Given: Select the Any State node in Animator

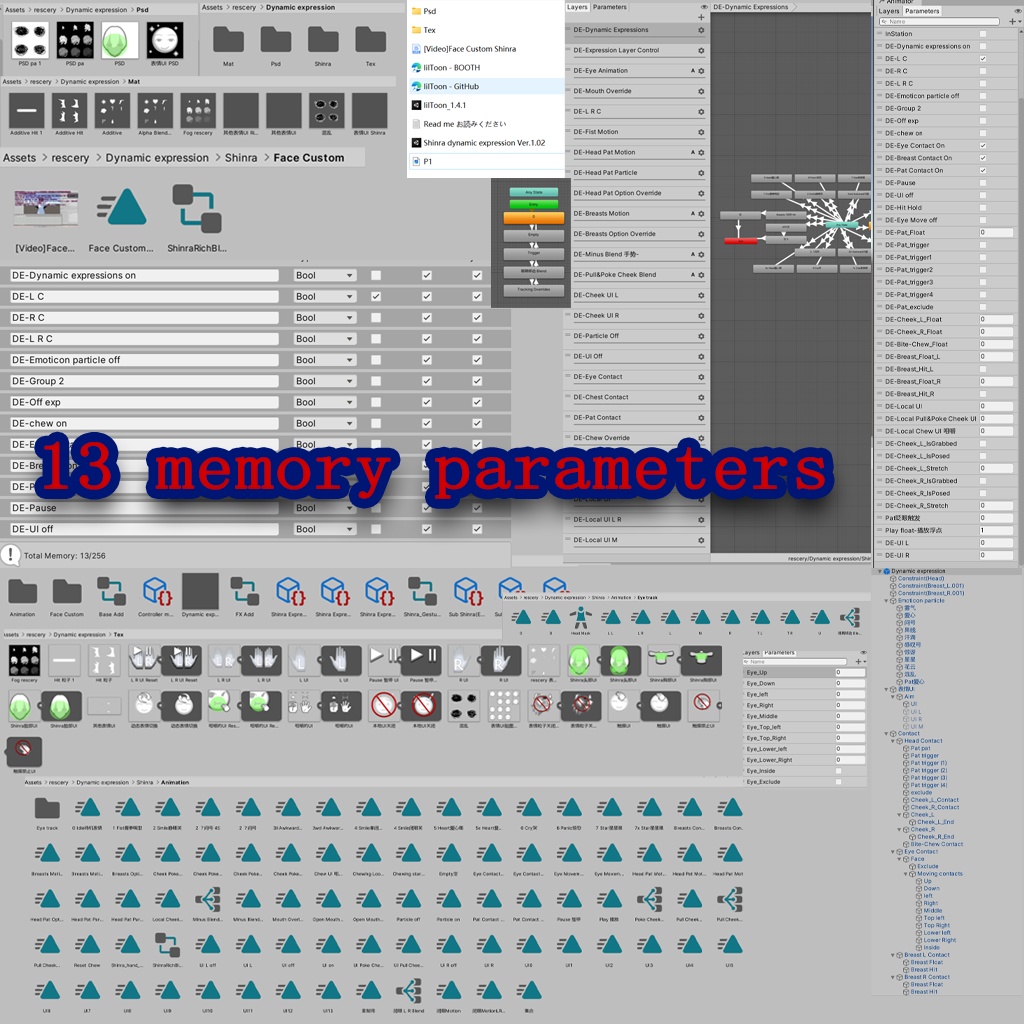Looking at the screenshot, I should click(x=534, y=193).
